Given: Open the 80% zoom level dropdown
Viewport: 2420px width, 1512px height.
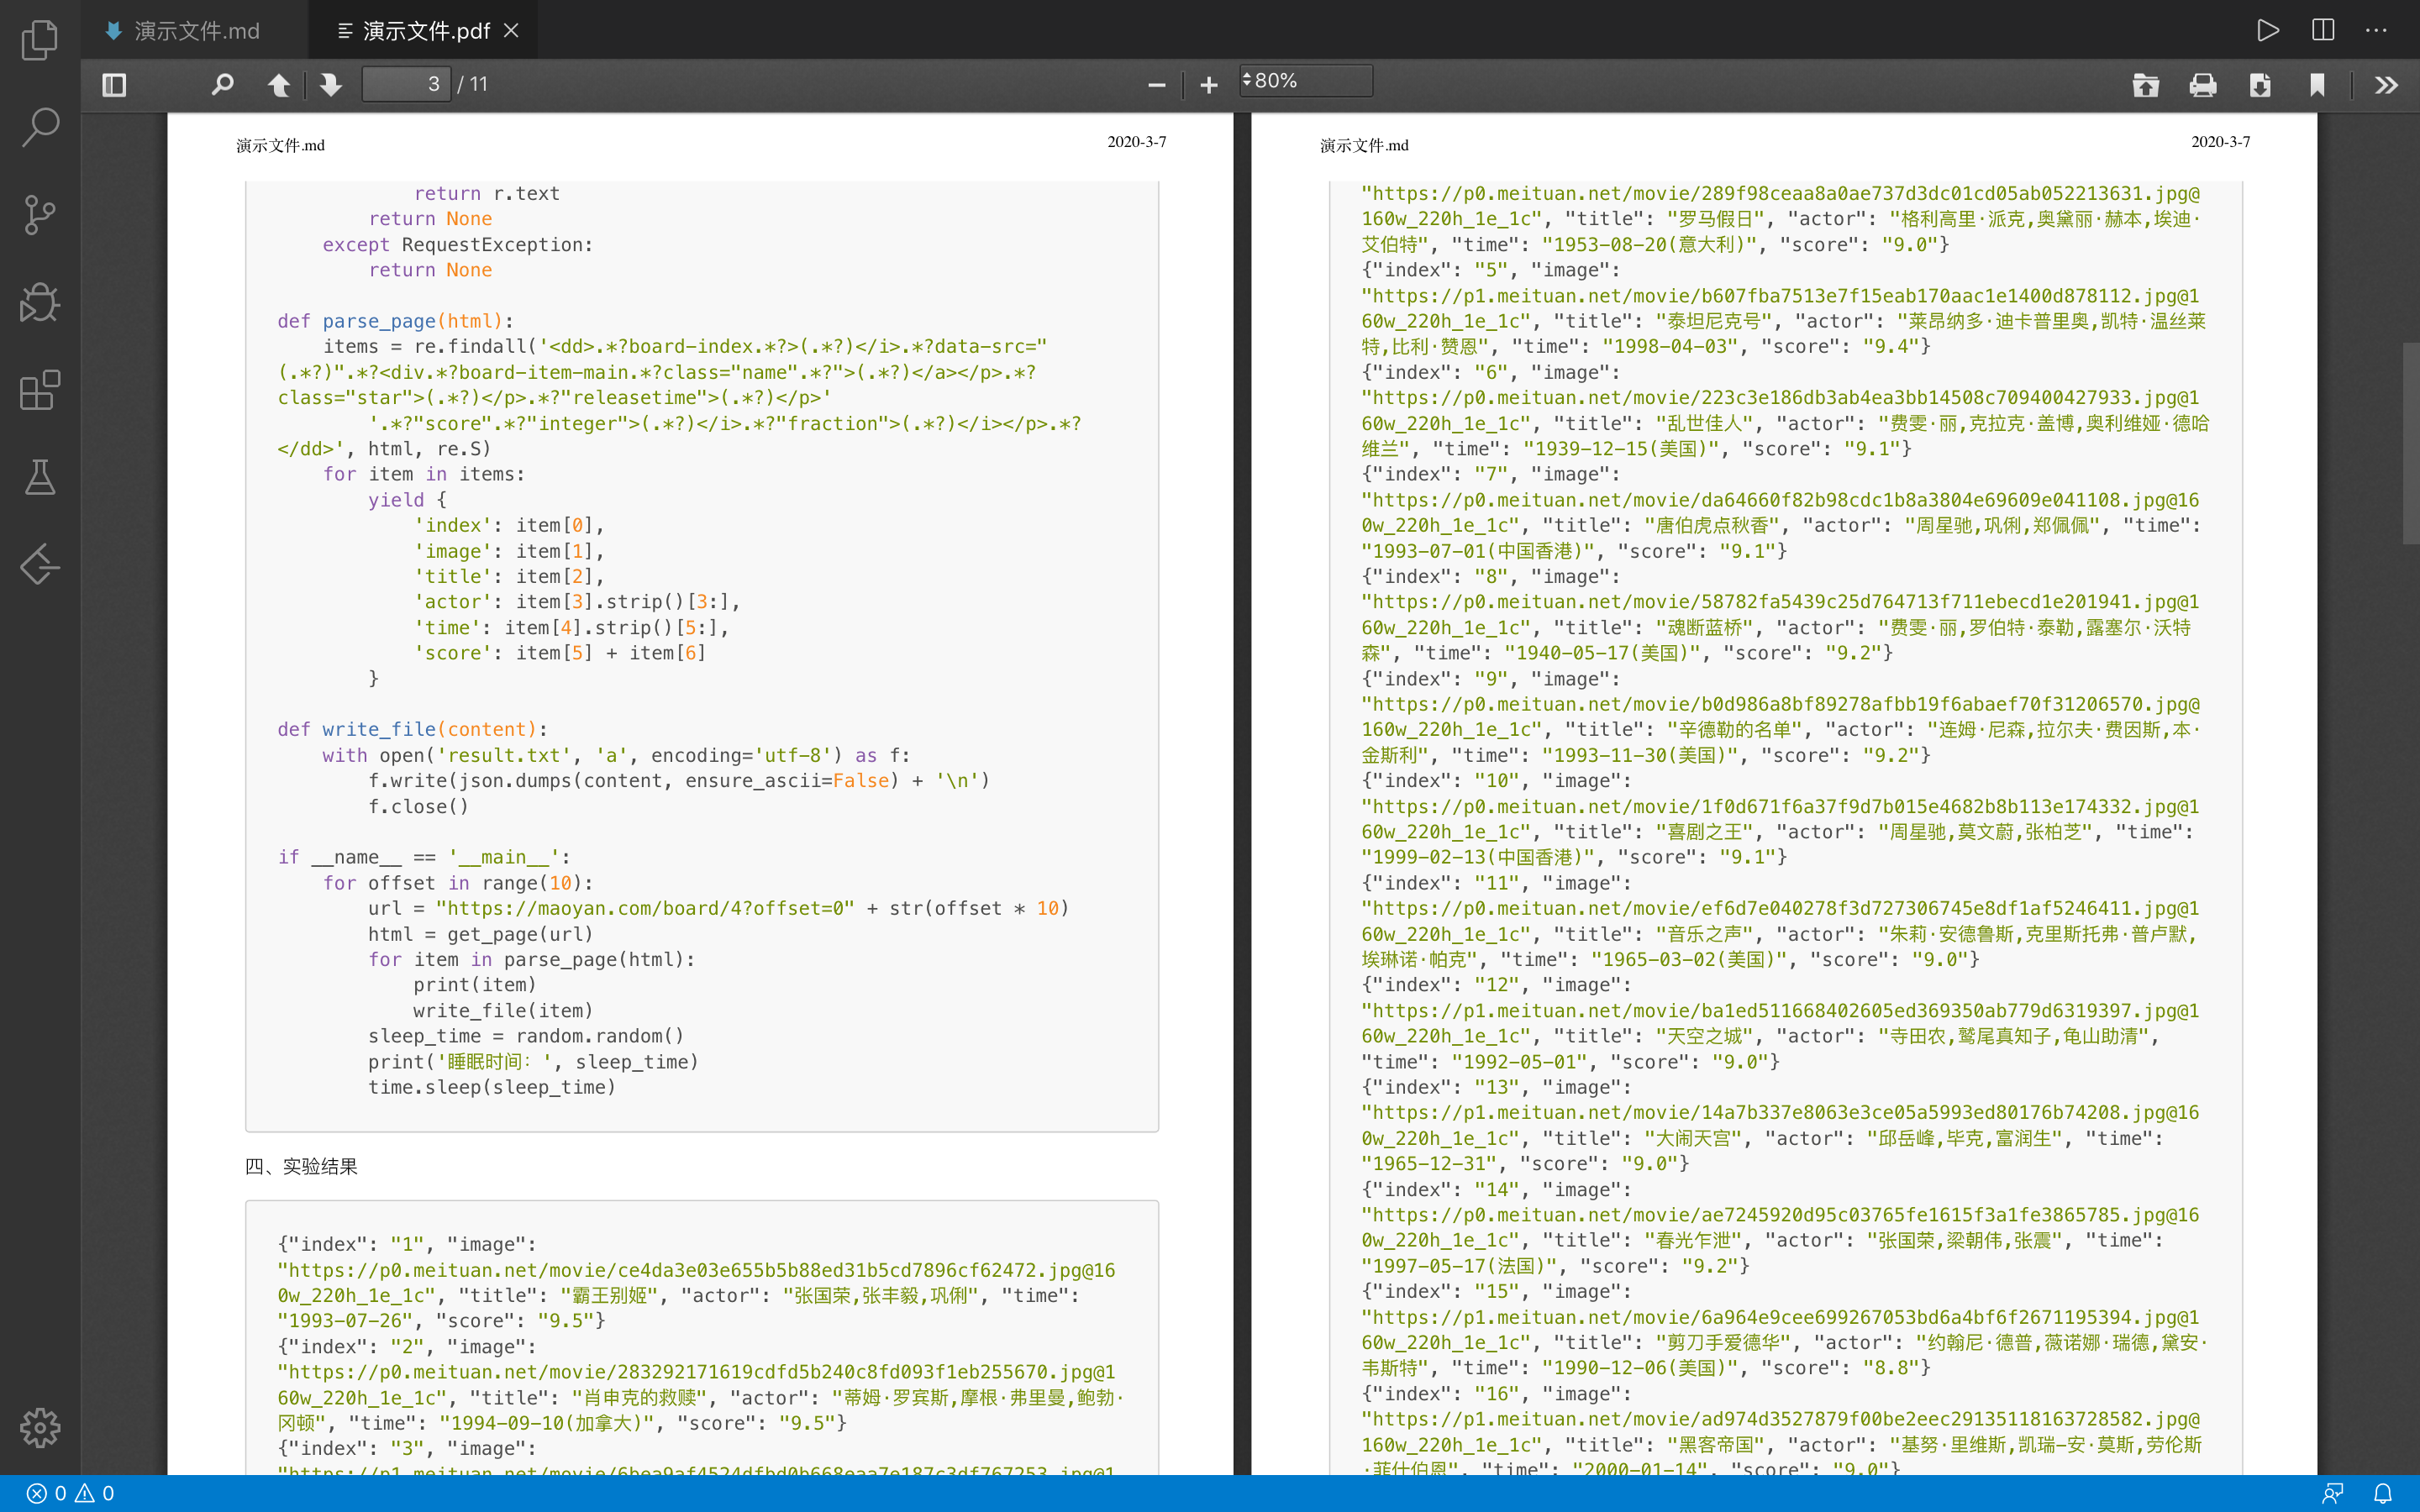Looking at the screenshot, I should [1306, 81].
